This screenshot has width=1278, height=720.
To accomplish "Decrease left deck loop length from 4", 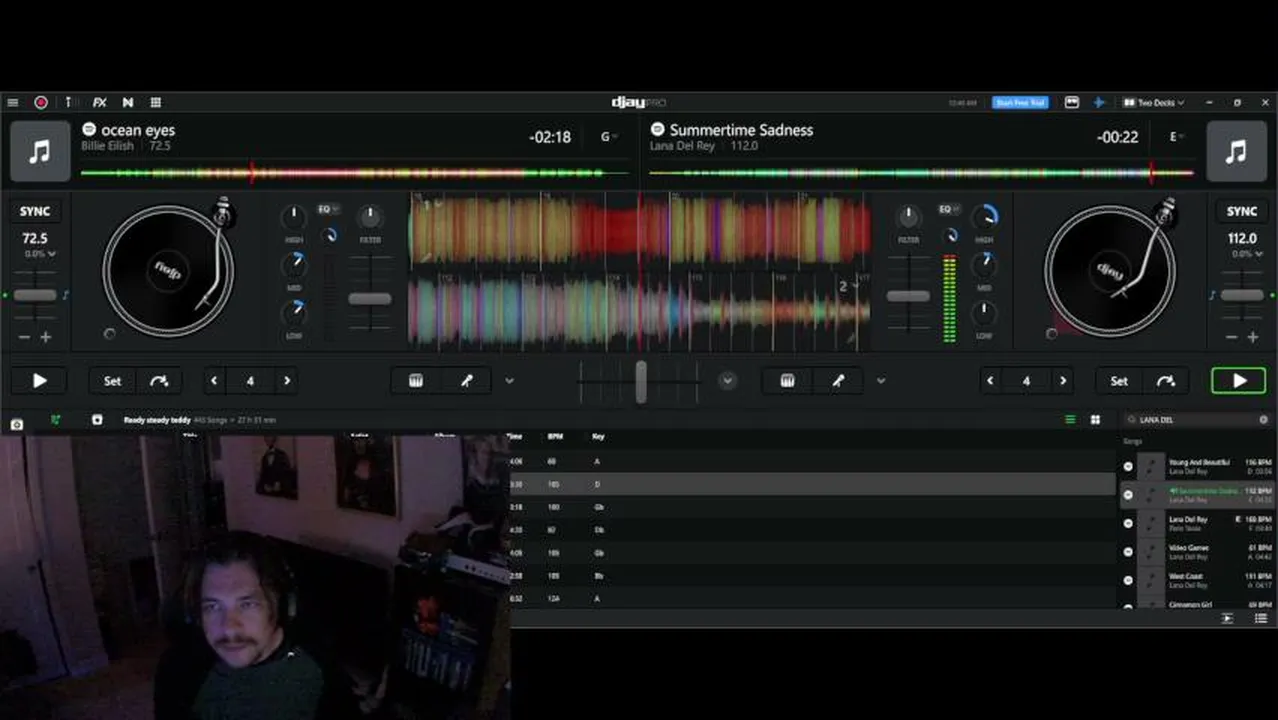I will (214, 381).
